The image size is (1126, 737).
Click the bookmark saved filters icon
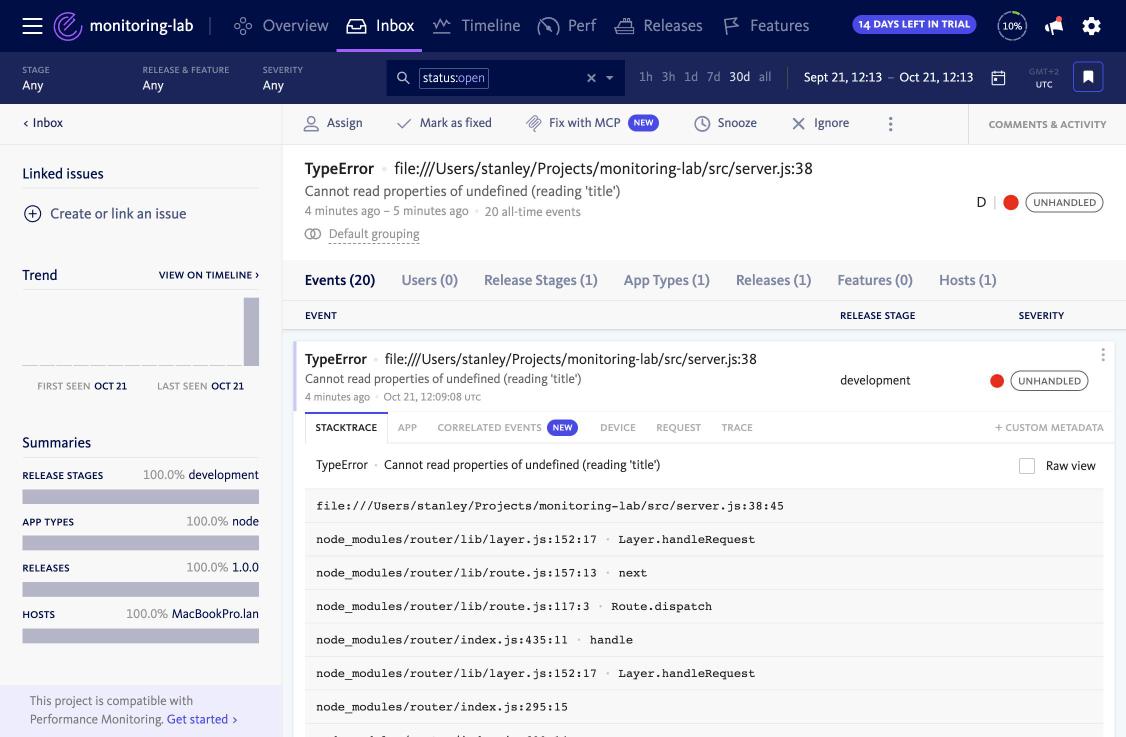coord(1088,77)
